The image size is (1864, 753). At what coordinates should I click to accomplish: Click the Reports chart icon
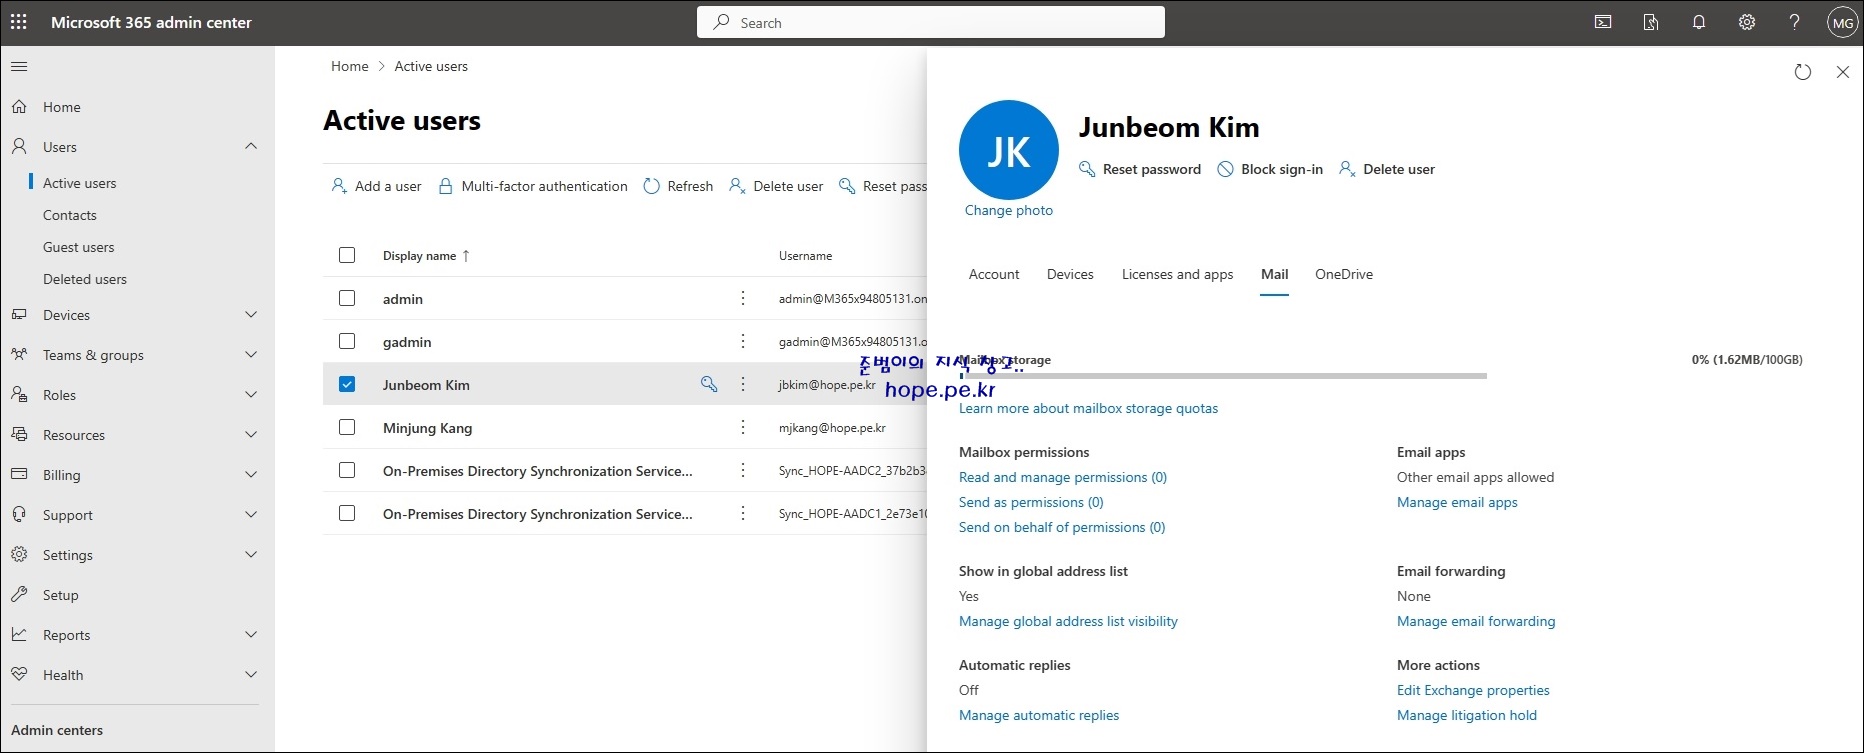pos(19,635)
